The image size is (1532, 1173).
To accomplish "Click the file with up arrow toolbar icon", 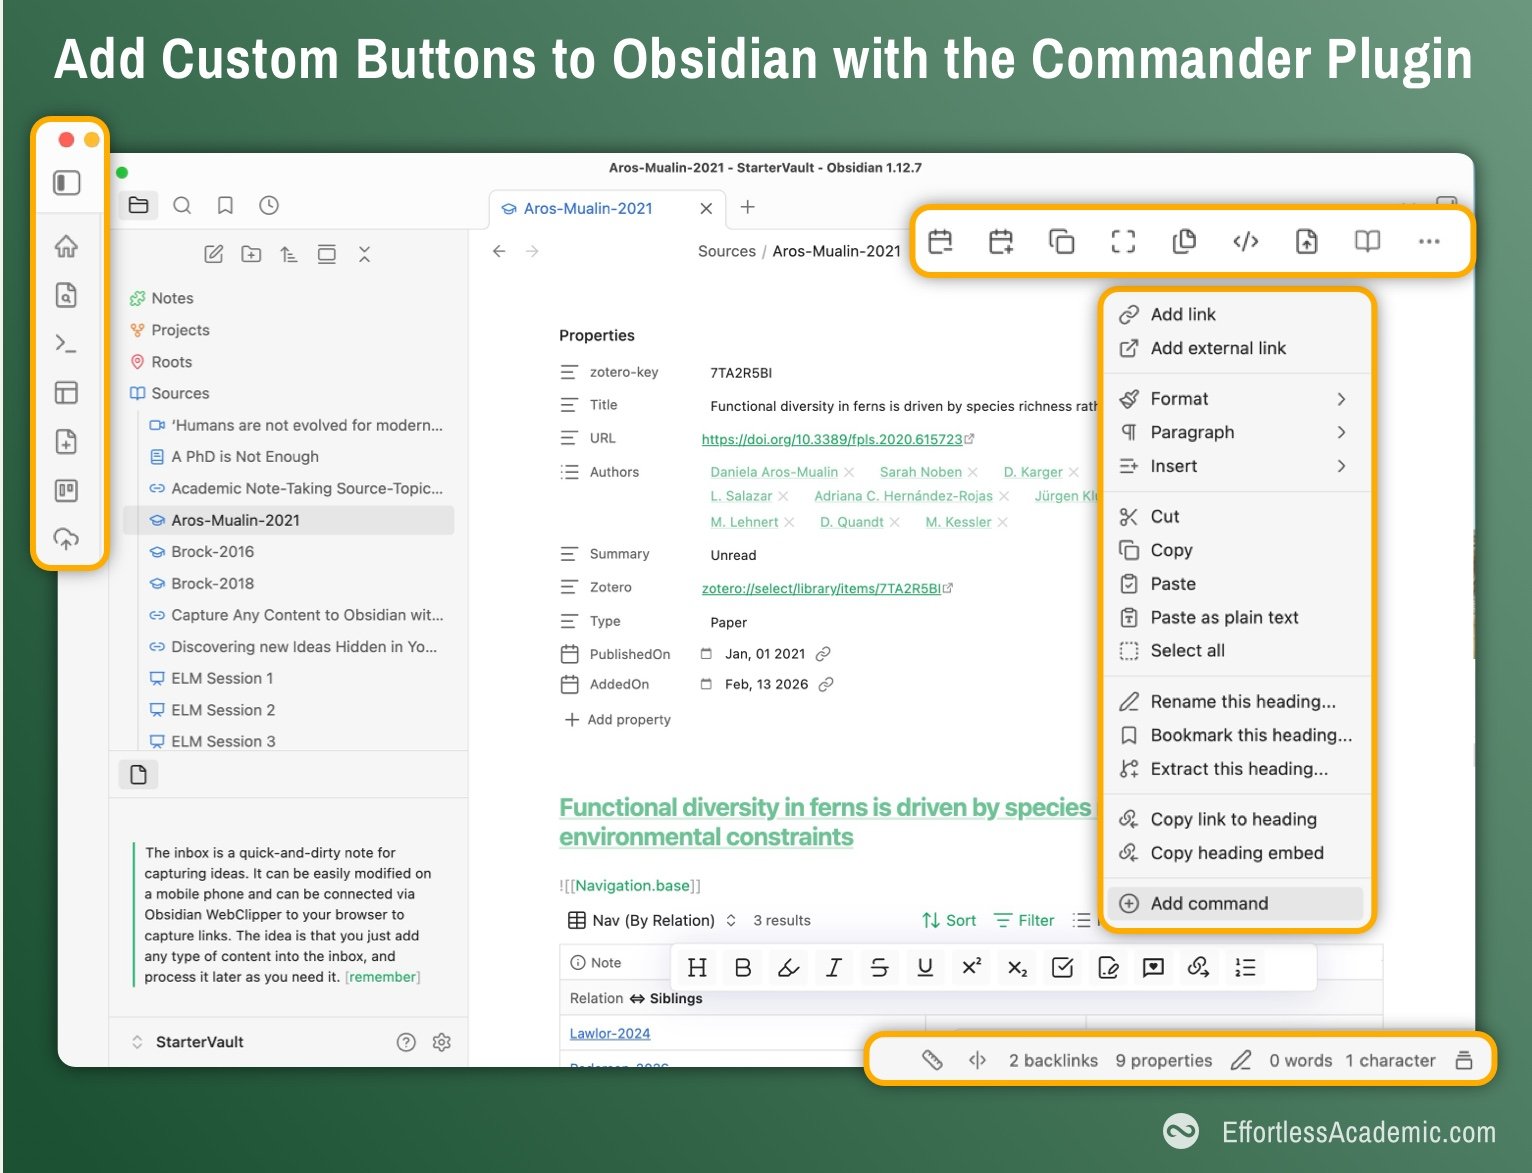I will (x=1307, y=241).
